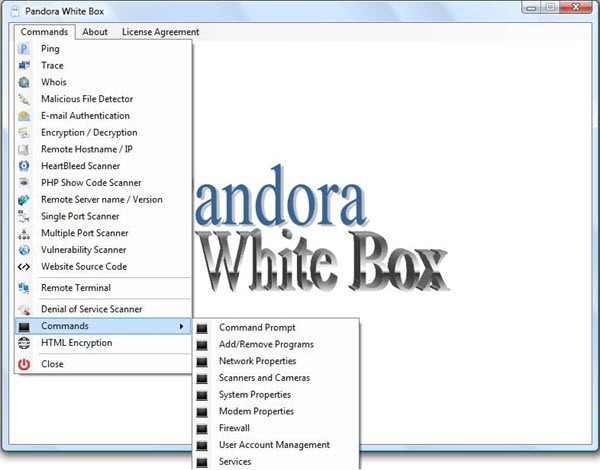
Task: Open E-mail Authentication
Action: 103,116
